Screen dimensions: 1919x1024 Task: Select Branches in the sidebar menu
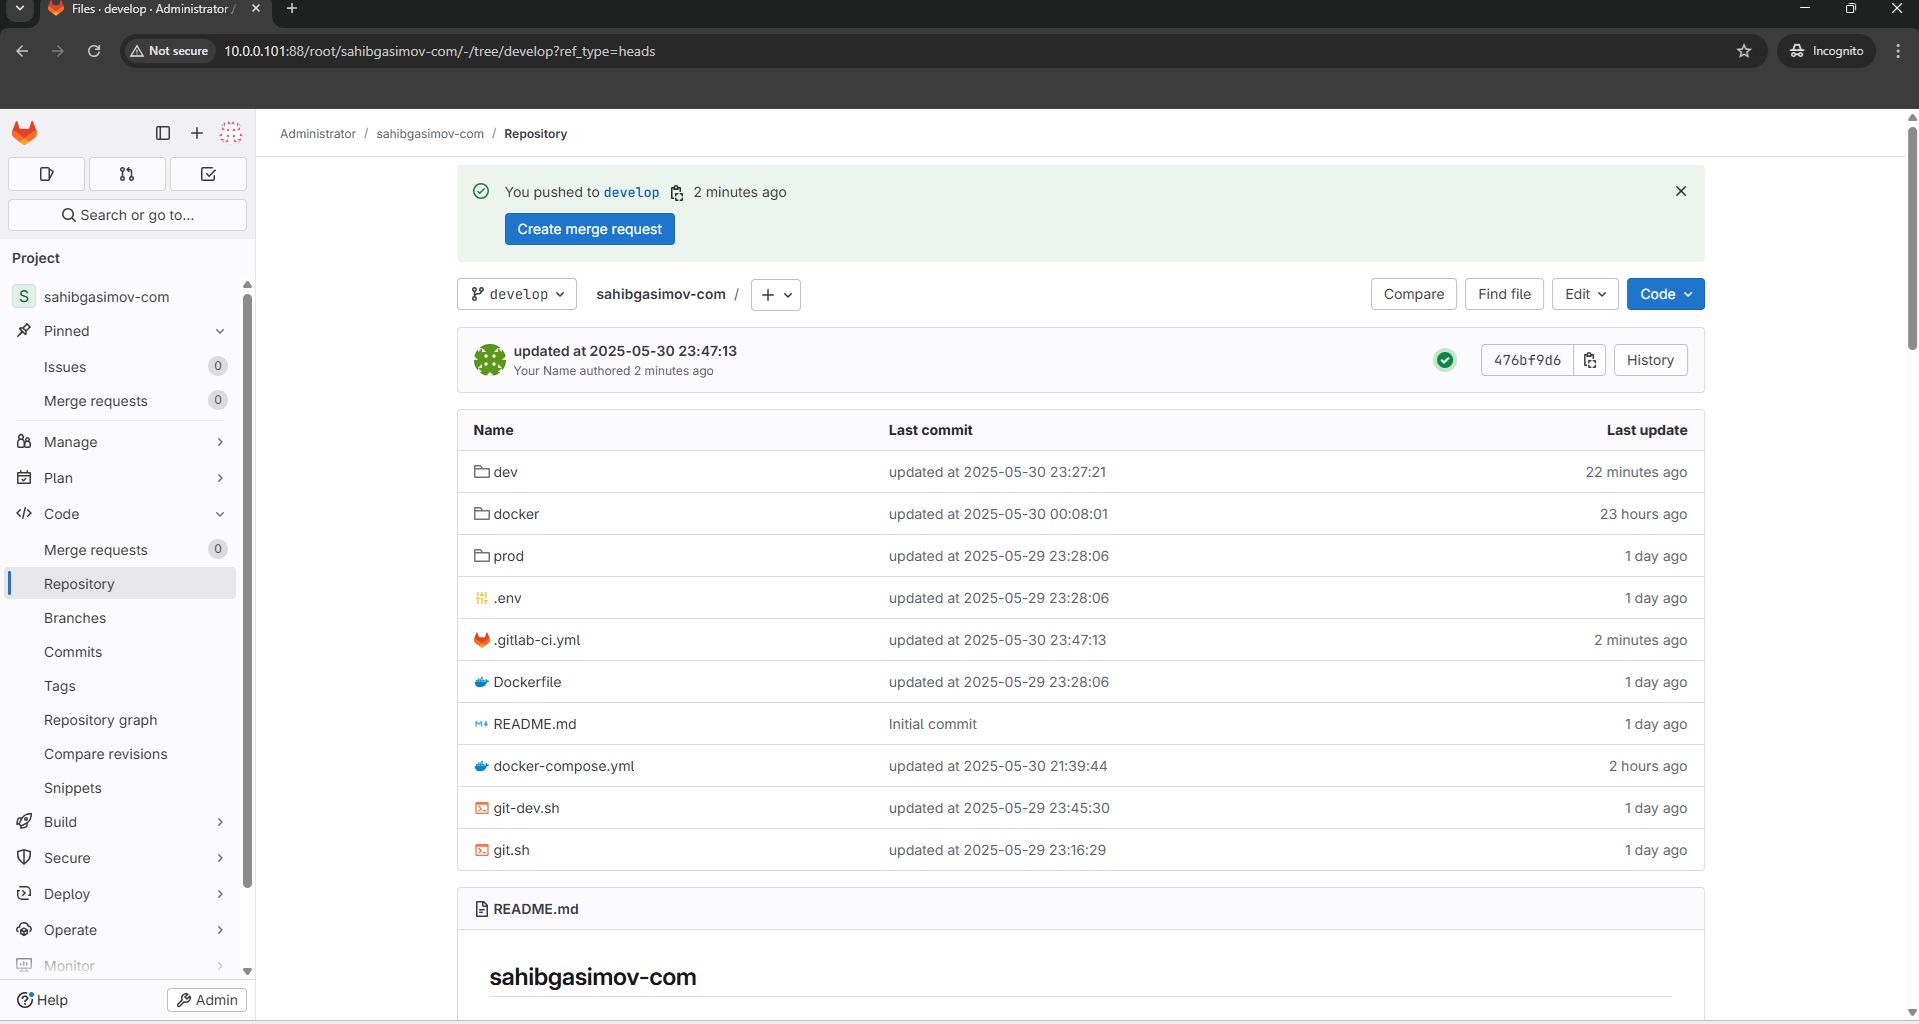coord(74,618)
